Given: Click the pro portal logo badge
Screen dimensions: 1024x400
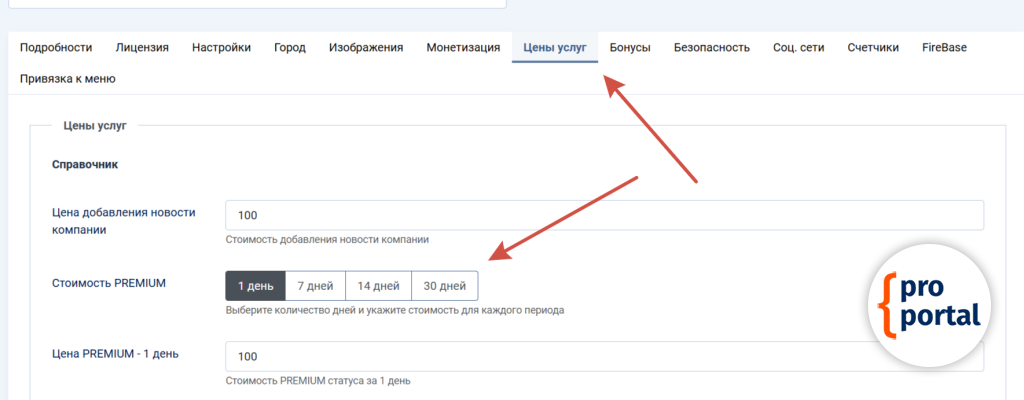Looking at the screenshot, I should 930,306.
